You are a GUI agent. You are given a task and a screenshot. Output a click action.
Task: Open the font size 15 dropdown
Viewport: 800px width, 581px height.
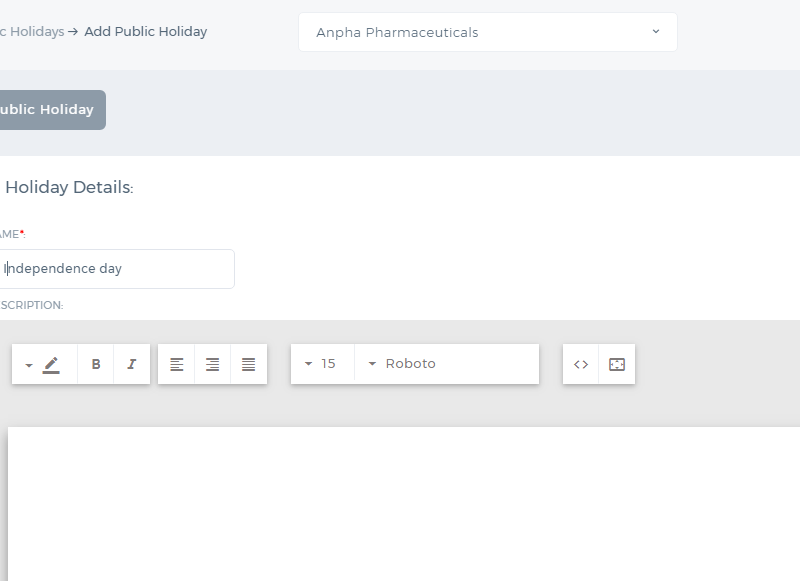click(322, 364)
